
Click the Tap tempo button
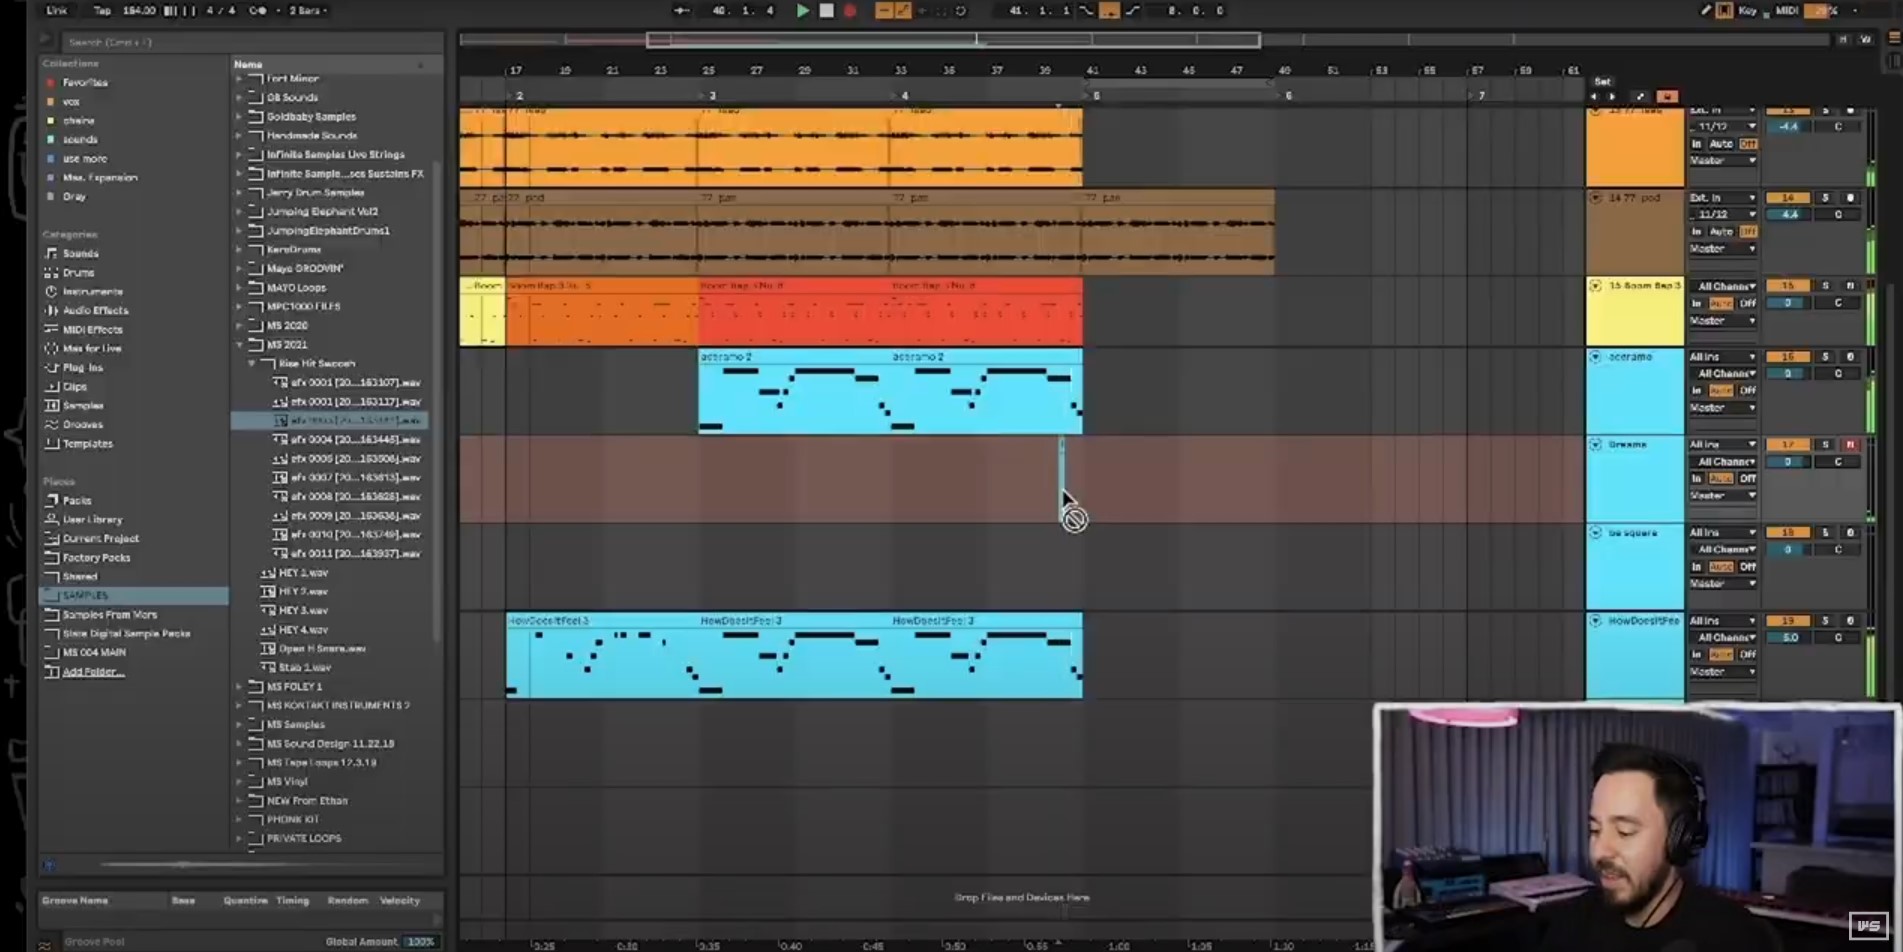(102, 11)
